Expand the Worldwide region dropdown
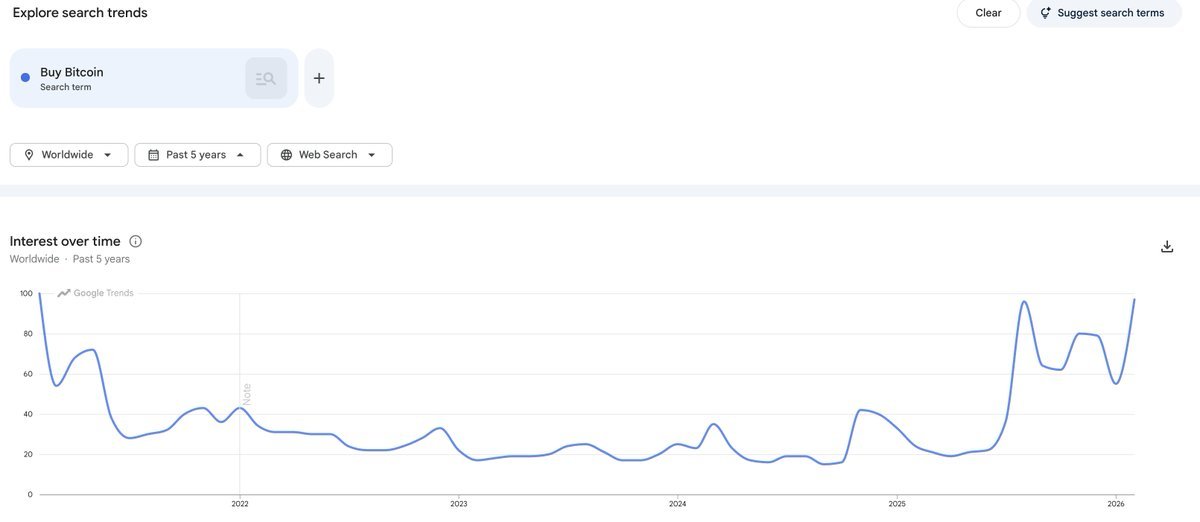1200x522 pixels. (x=107, y=155)
